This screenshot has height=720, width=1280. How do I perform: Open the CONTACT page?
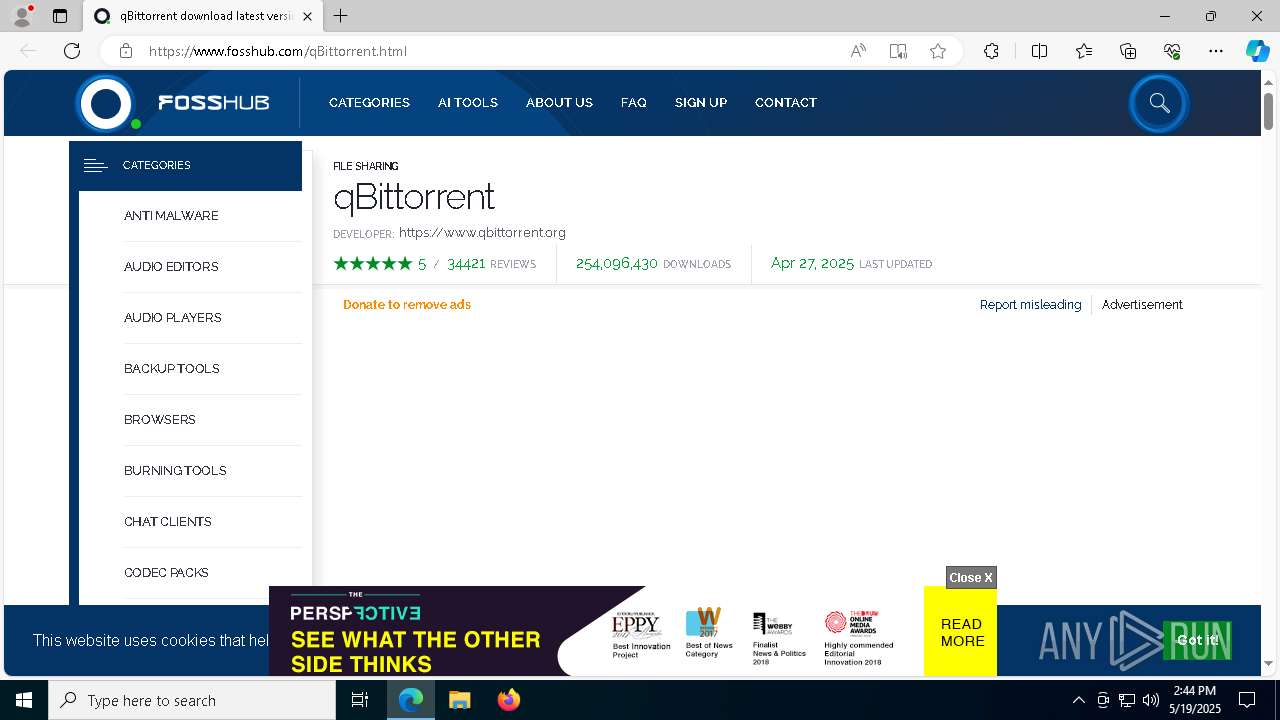[786, 103]
